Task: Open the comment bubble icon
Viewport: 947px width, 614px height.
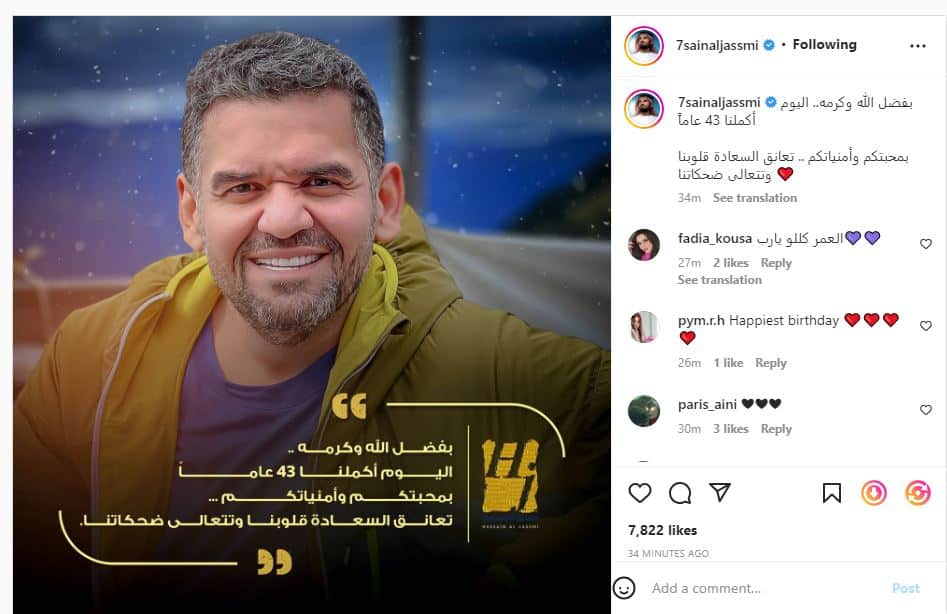Action: [x=680, y=493]
